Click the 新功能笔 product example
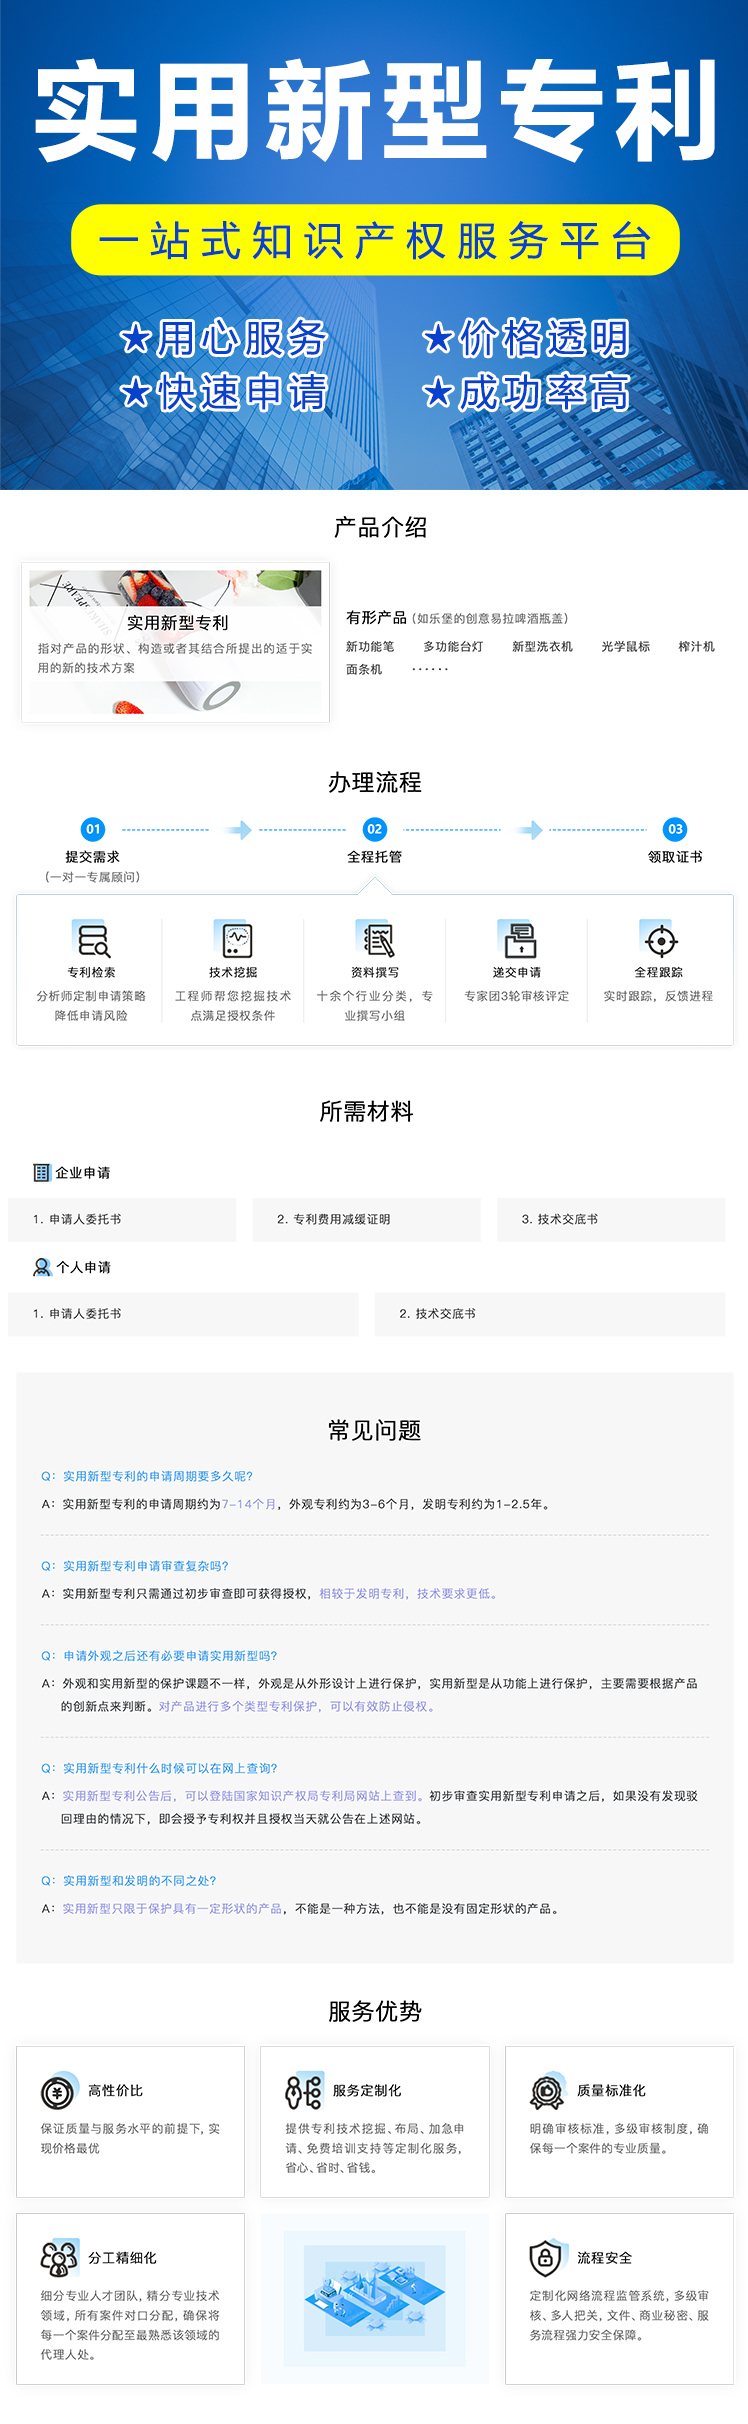 click(x=370, y=647)
